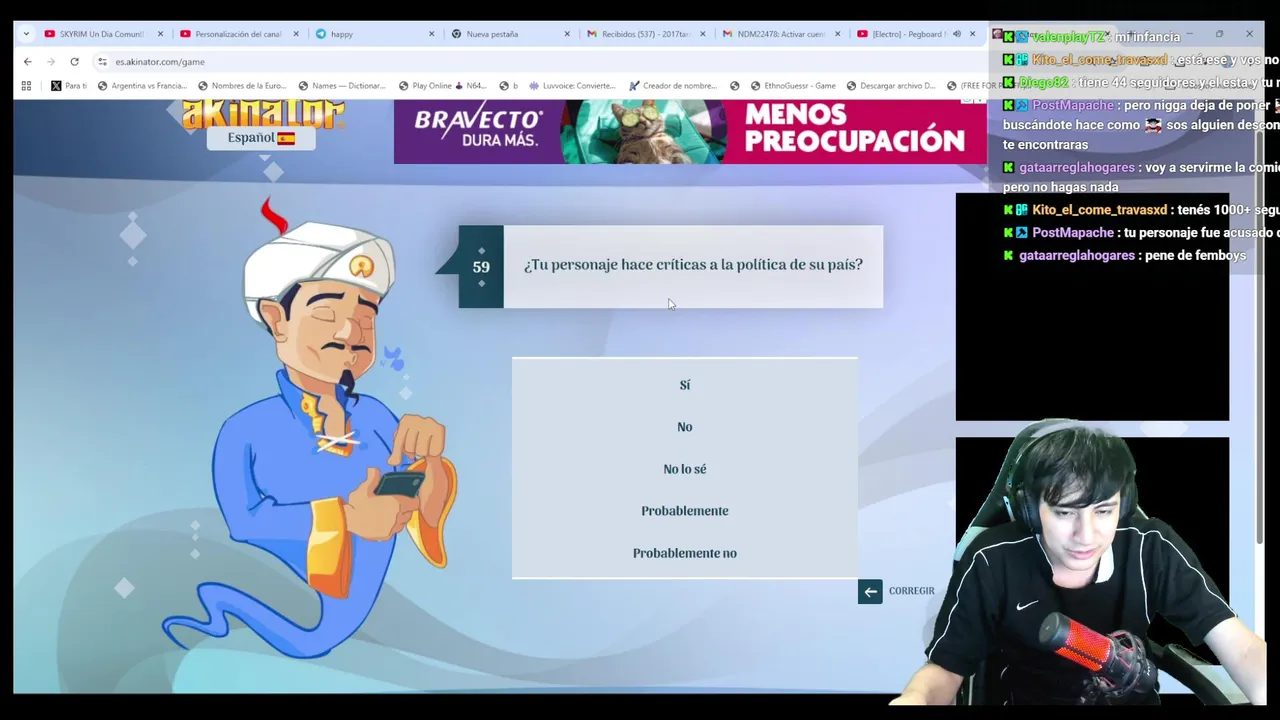The width and height of the screenshot is (1280, 720).
Task: Click the question number 59 badge
Action: click(481, 267)
